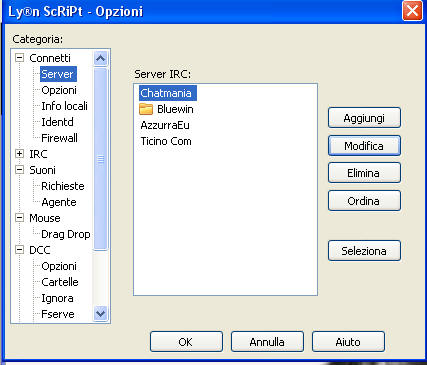Open Ignora under DCC
Viewport: 427px width, 365px height.
click(x=57, y=298)
